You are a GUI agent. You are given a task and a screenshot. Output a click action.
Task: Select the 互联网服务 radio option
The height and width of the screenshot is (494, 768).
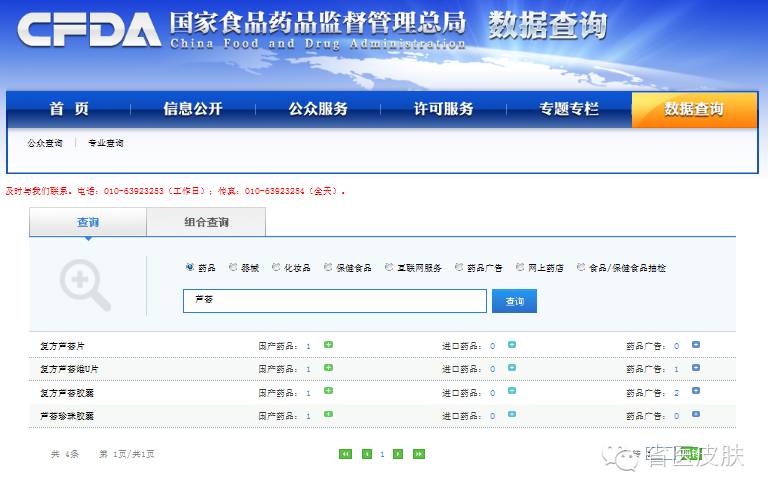tap(389, 267)
